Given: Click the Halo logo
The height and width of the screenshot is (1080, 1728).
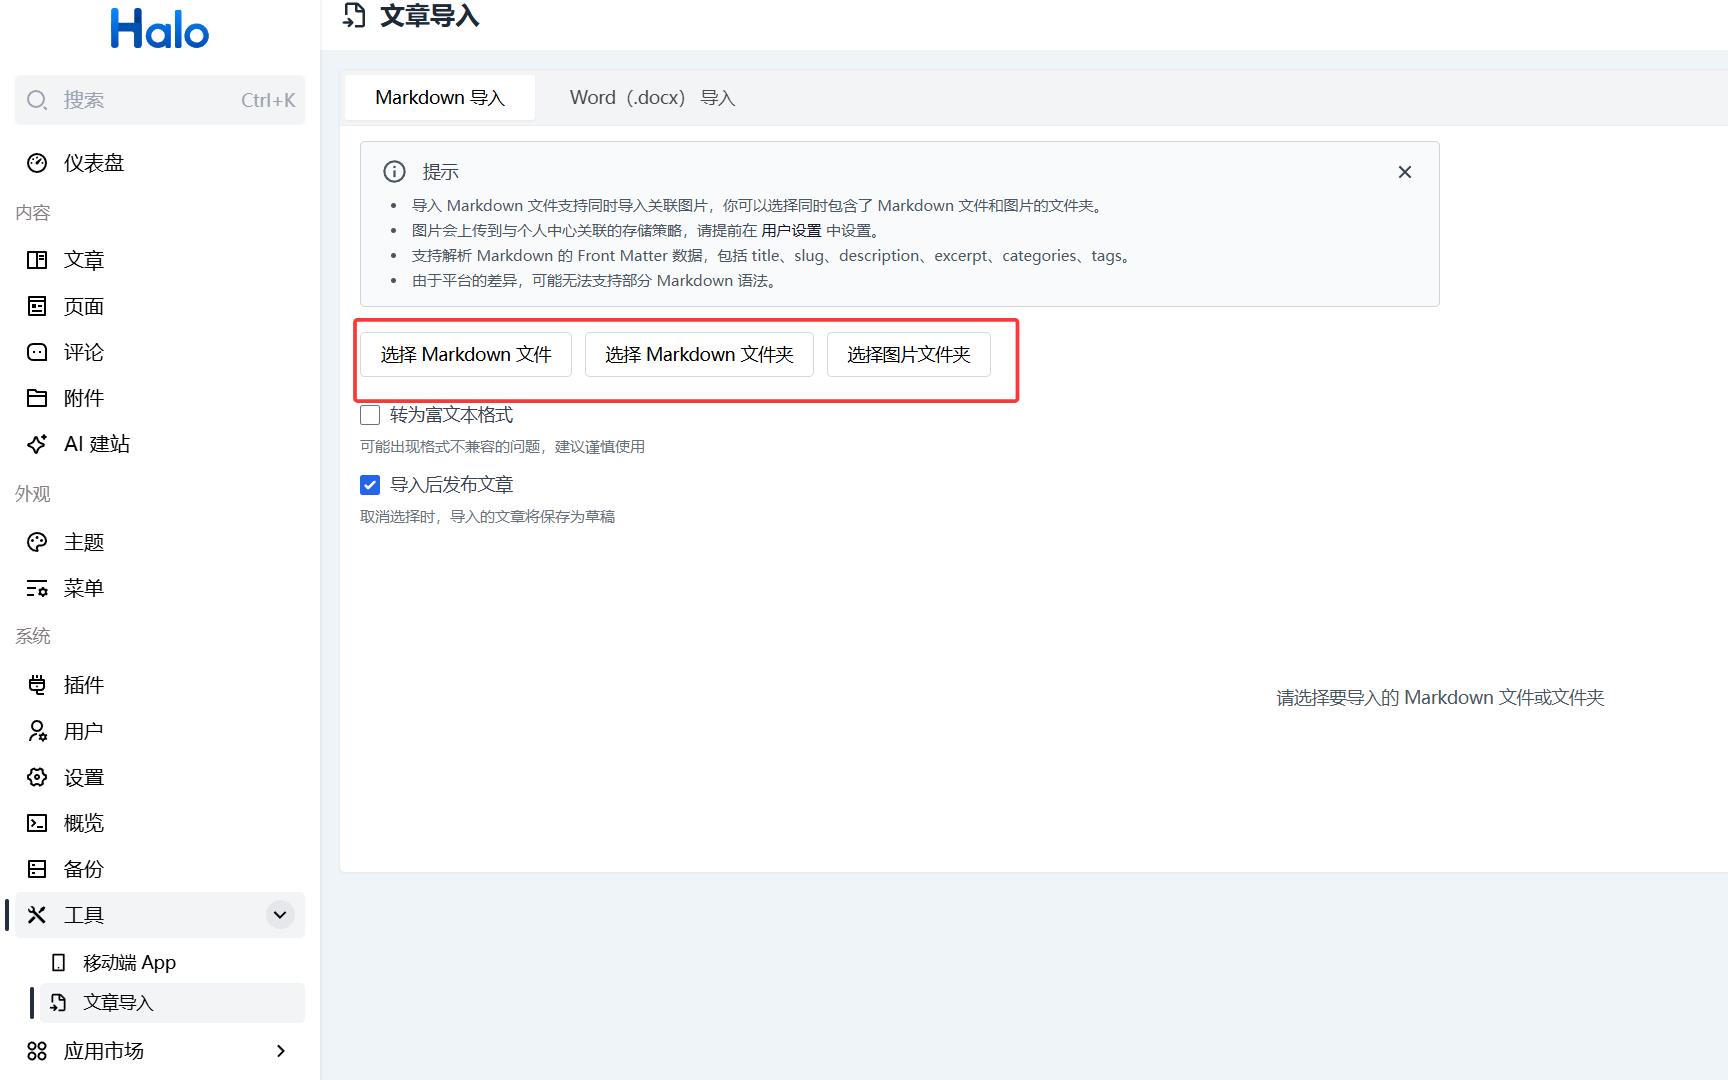Looking at the screenshot, I should (159, 29).
